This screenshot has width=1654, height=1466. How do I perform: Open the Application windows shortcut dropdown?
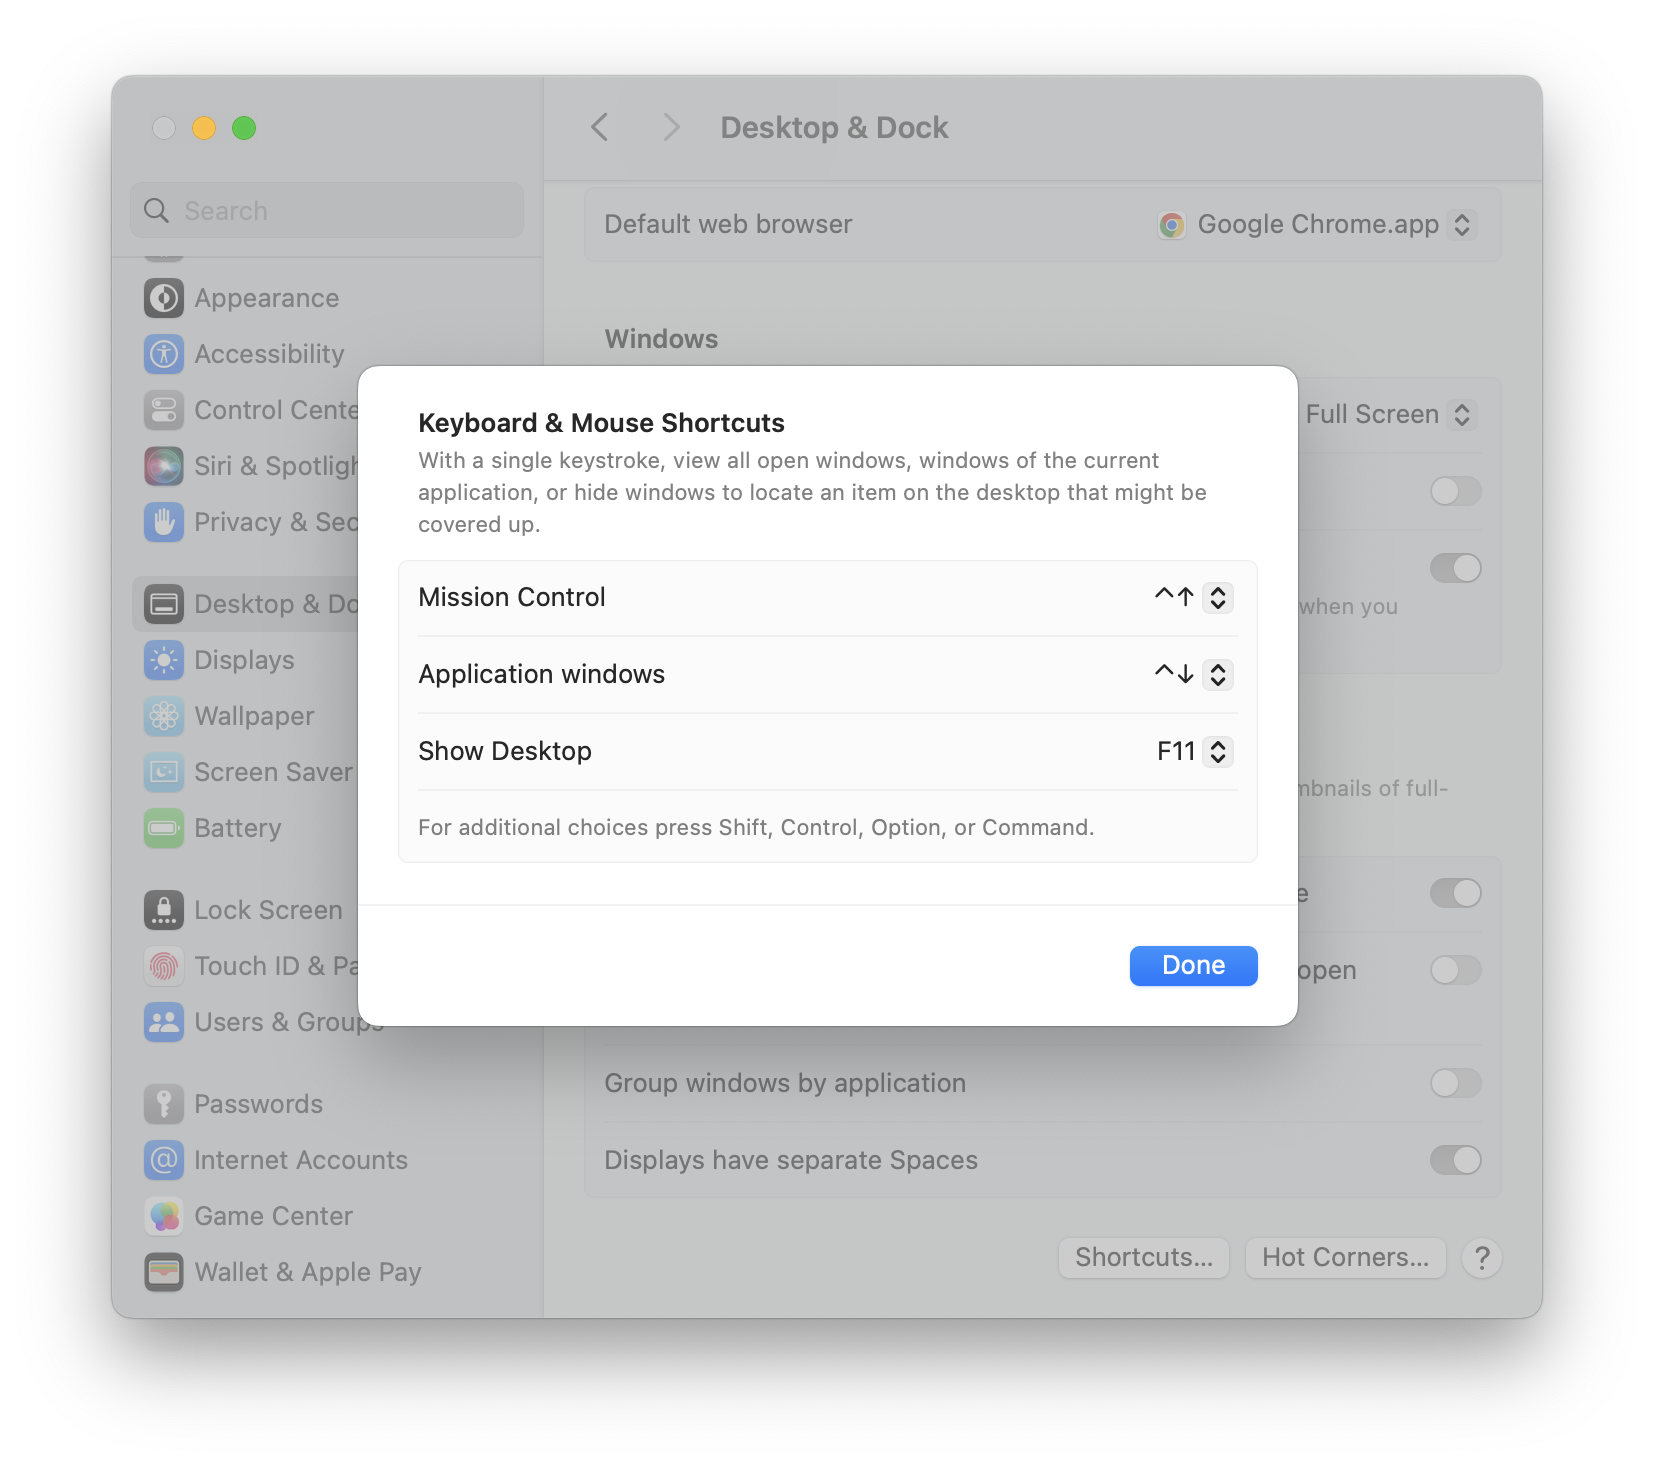[1218, 675]
